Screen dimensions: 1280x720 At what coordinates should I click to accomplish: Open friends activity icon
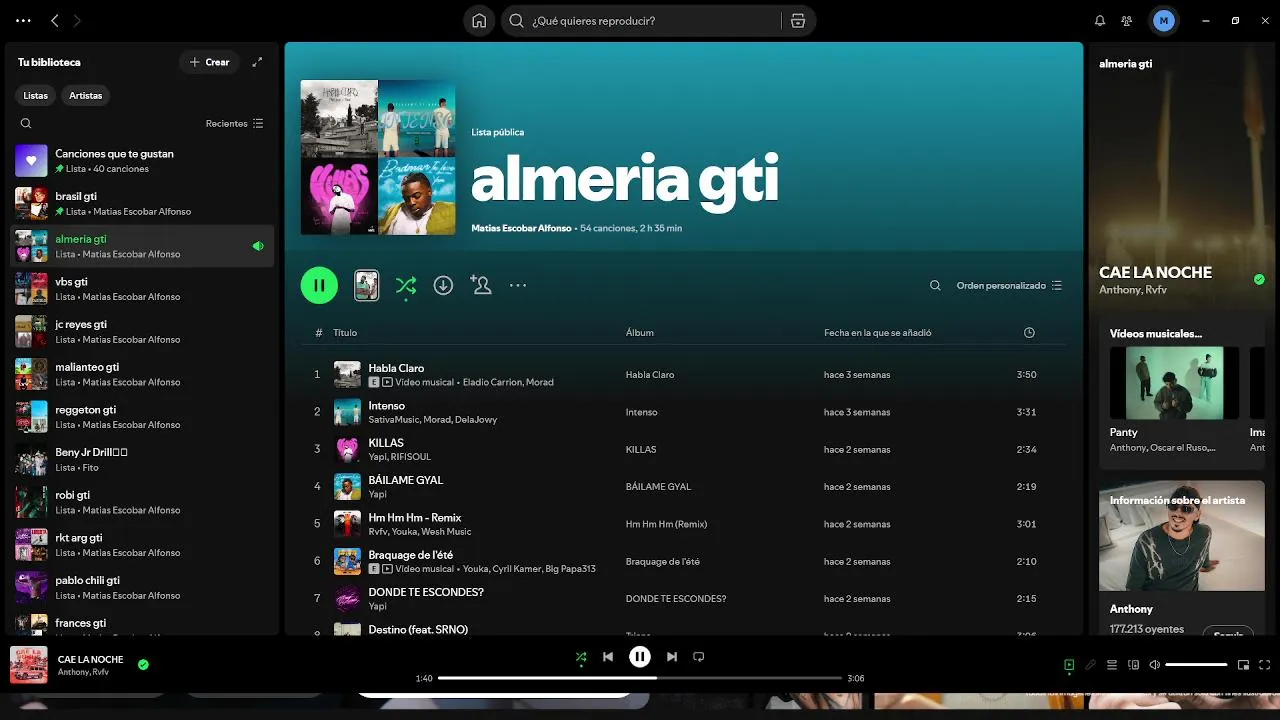[1127, 20]
